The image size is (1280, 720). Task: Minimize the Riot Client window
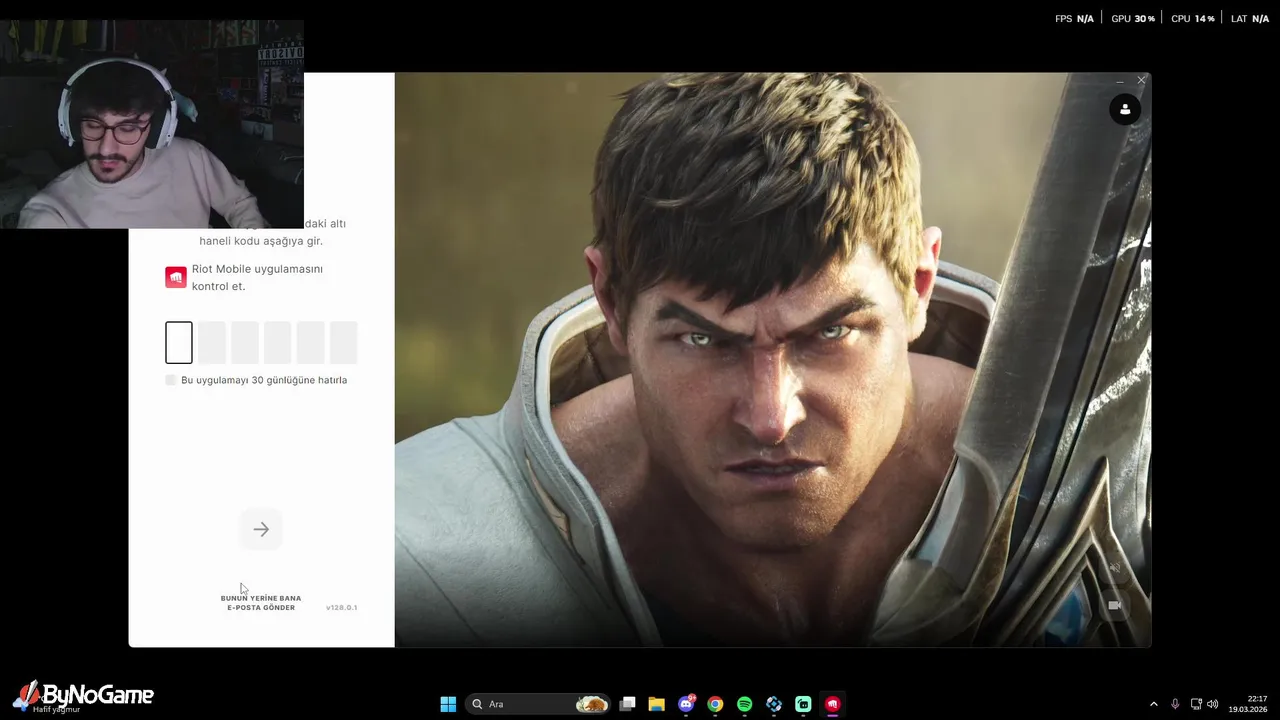point(1120,80)
